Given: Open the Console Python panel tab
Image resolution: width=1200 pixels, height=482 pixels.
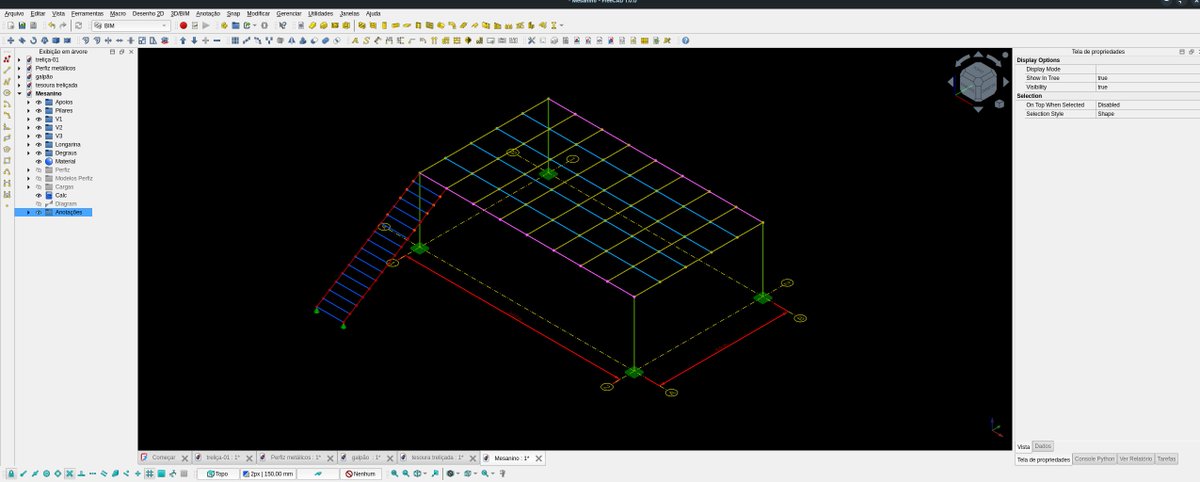Looking at the screenshot, I should [1094, 458].
